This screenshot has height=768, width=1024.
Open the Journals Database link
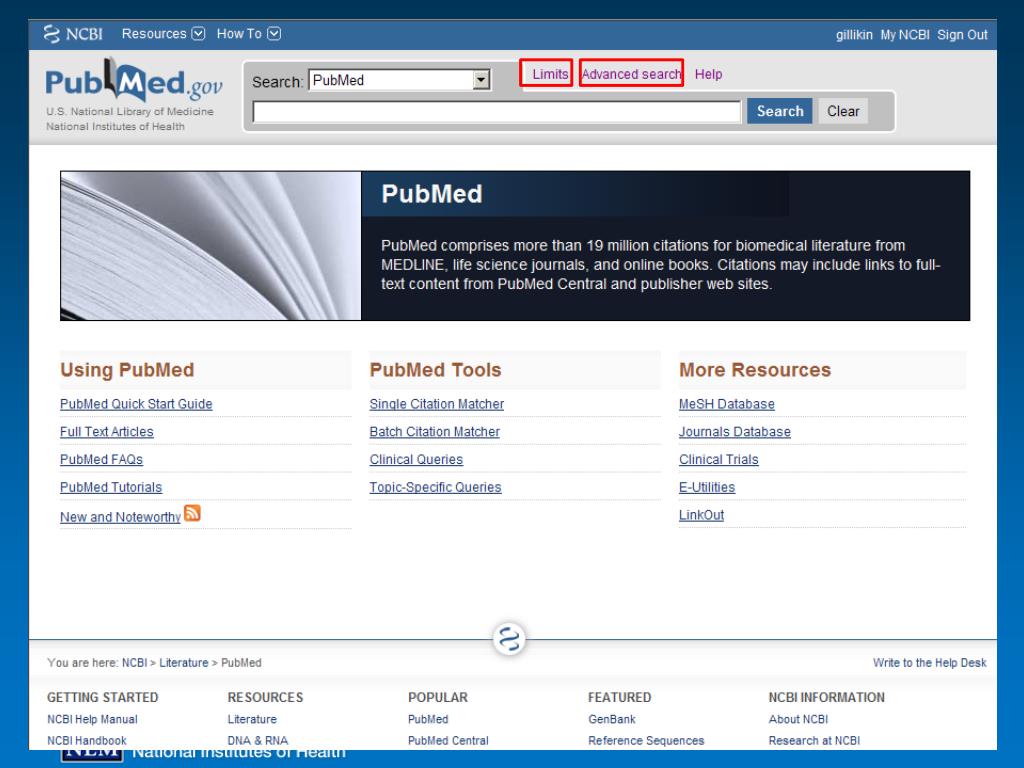pyautogui.click(x=735, y=432)
